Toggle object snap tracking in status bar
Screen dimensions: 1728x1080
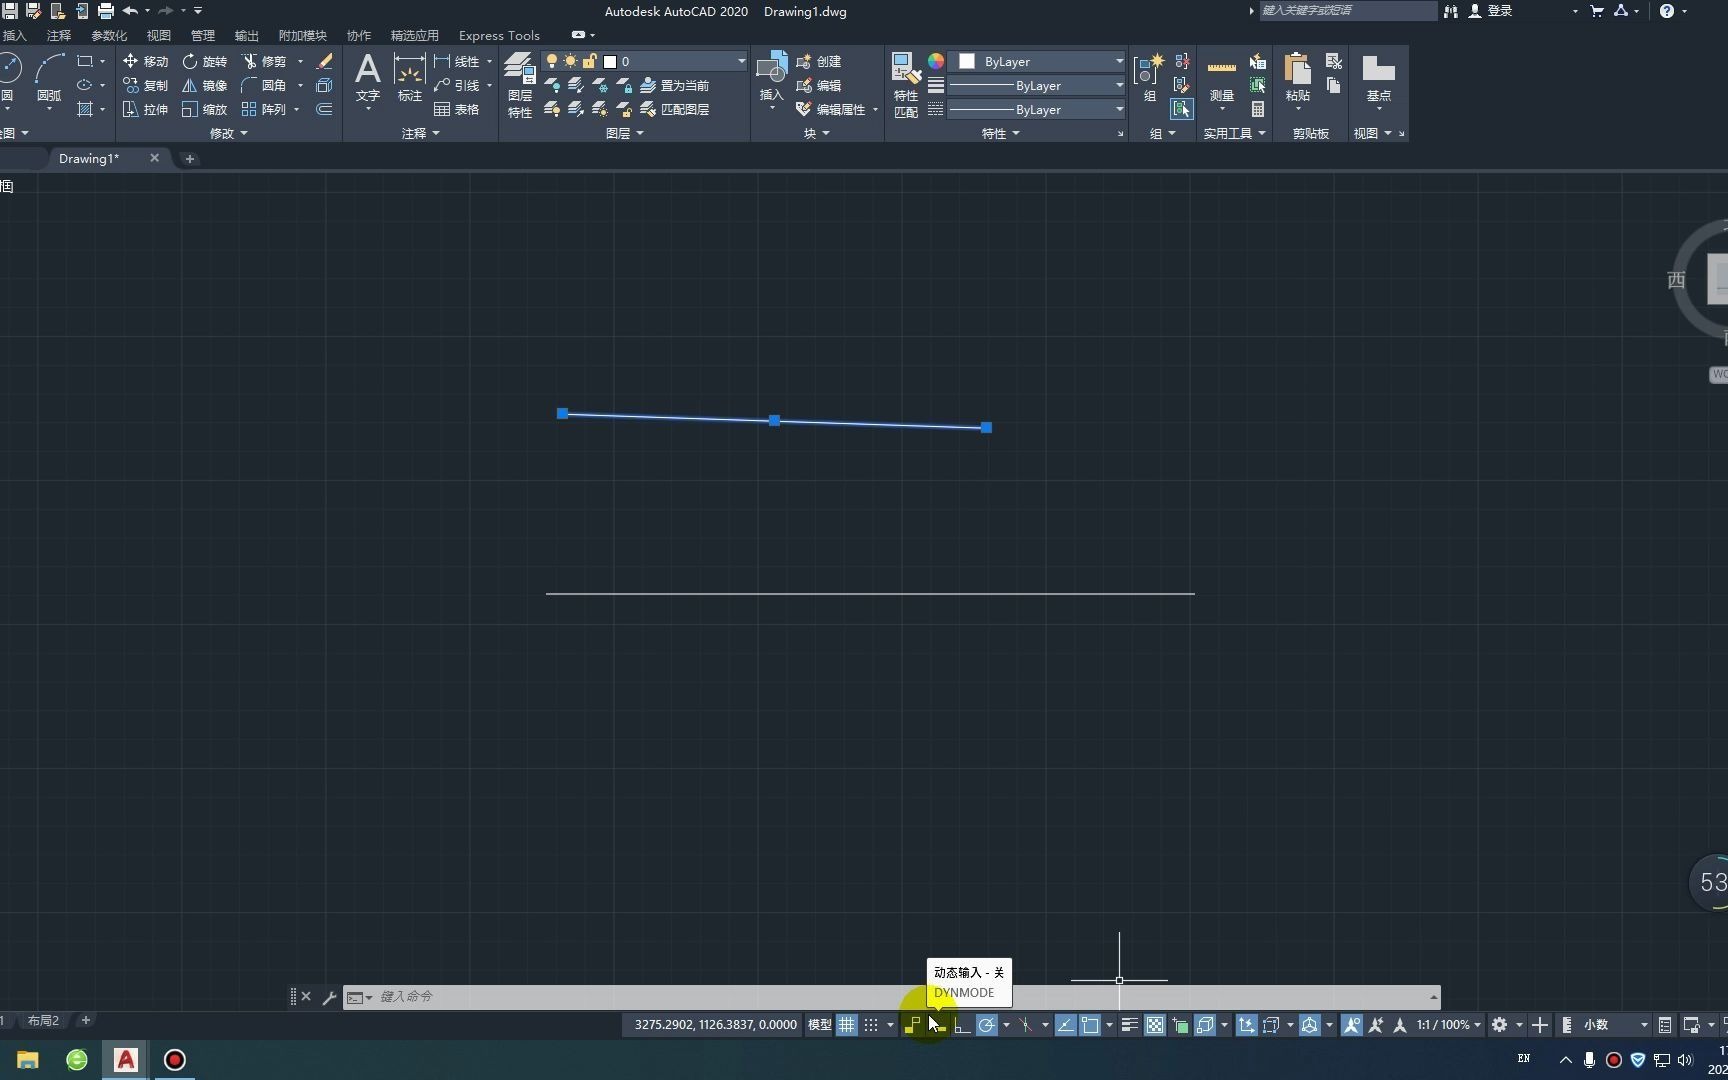pyautogui.click(x=1066, y=1025)
